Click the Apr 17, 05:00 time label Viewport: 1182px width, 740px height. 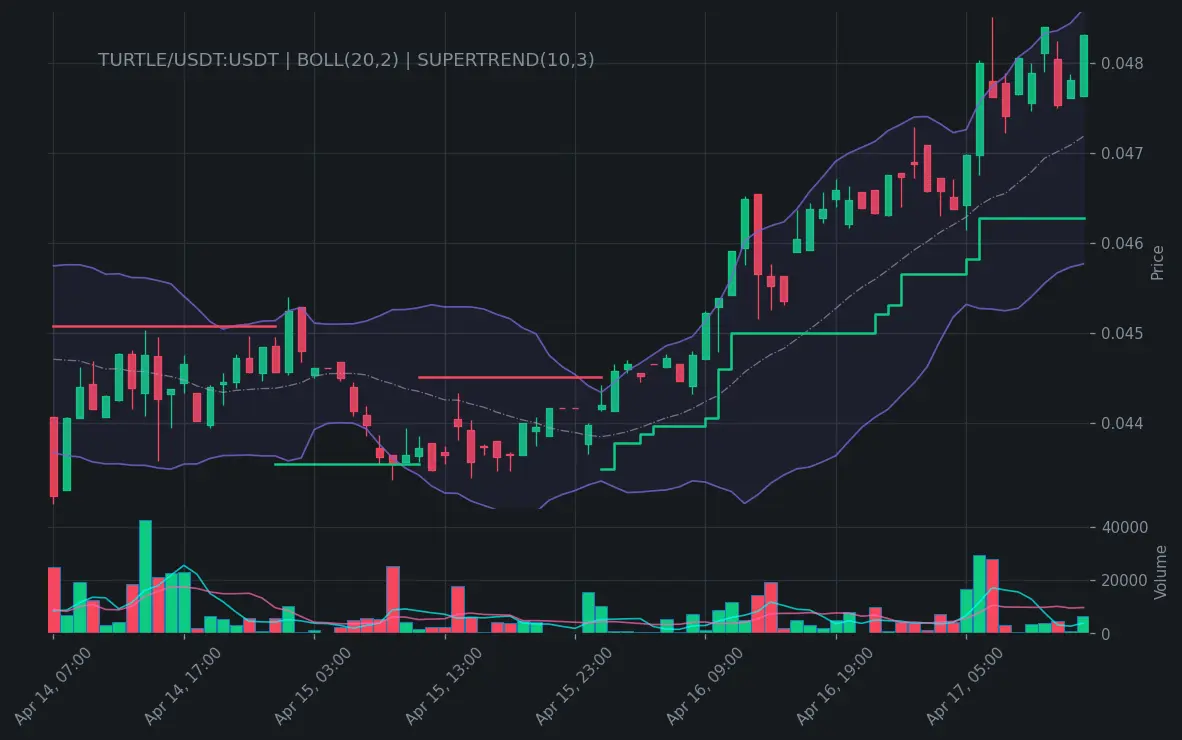coord(965,685)
